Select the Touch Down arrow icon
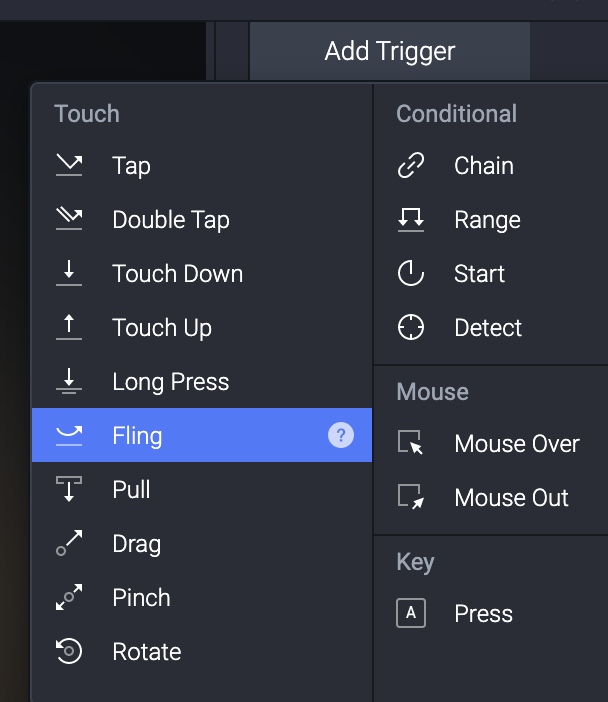The image size is (608, 702). 69,274
